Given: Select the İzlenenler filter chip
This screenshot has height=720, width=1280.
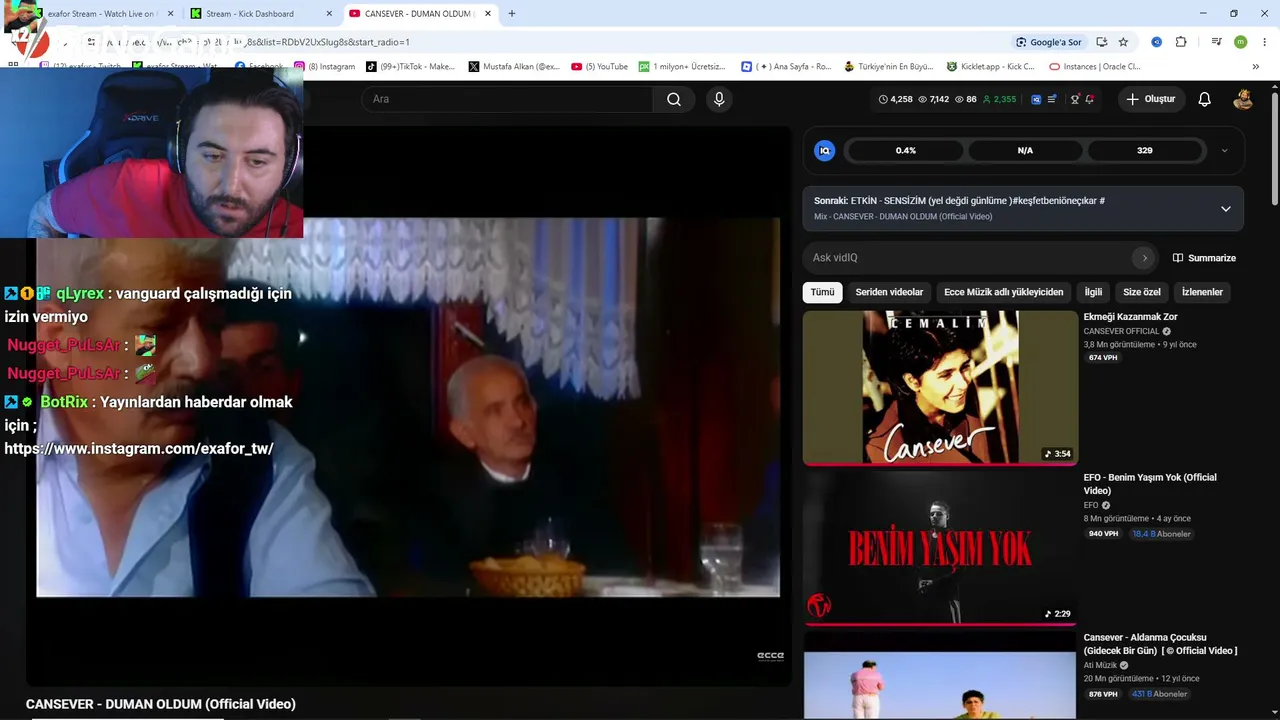Looking at the screenshot, I should click(x=1202, y=292).
